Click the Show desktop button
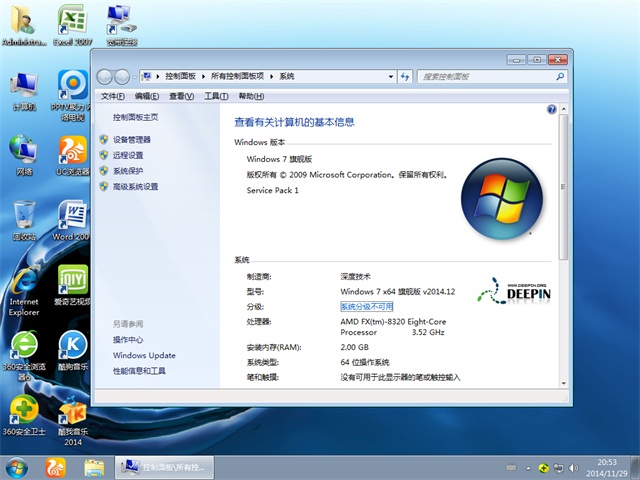The image size is (640, 480). (635, 468)
